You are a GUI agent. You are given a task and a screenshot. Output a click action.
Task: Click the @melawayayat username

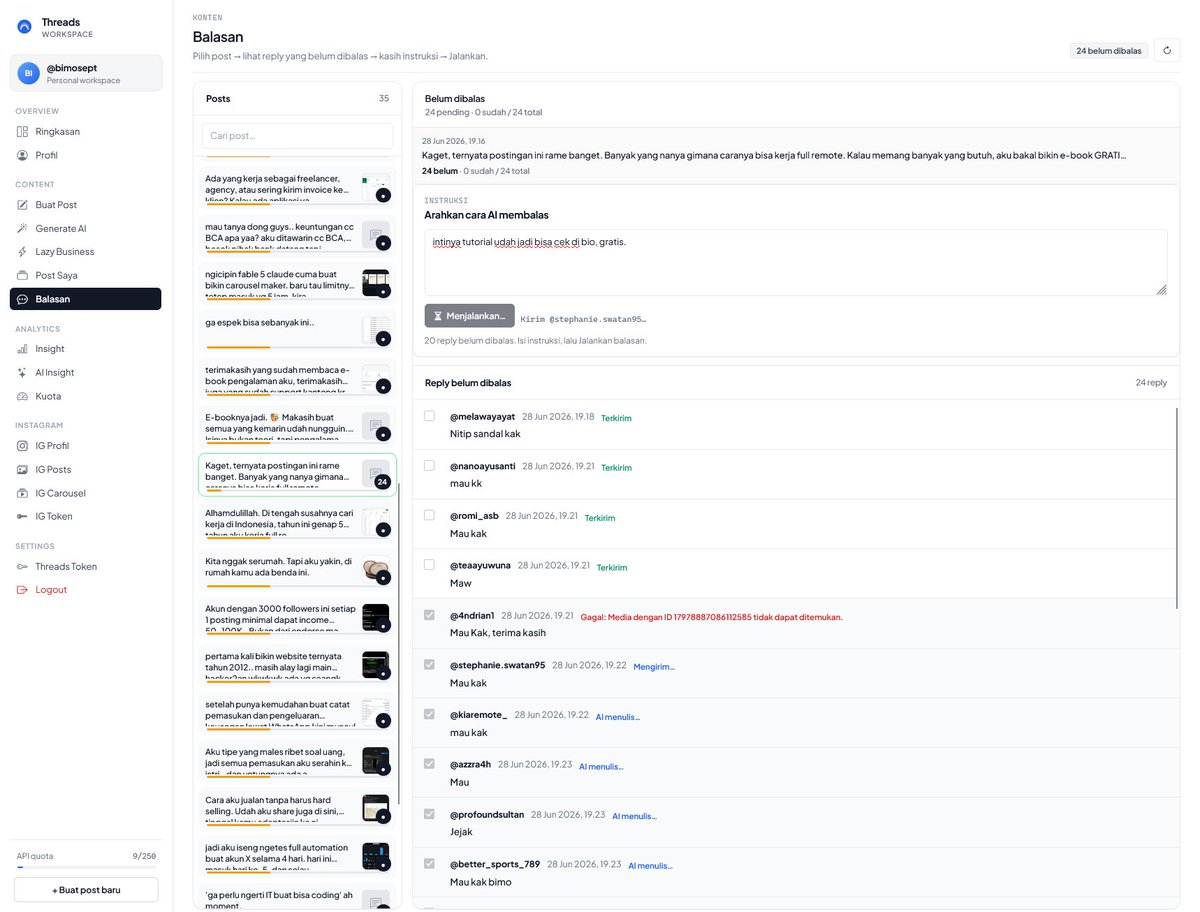point(482,416)
